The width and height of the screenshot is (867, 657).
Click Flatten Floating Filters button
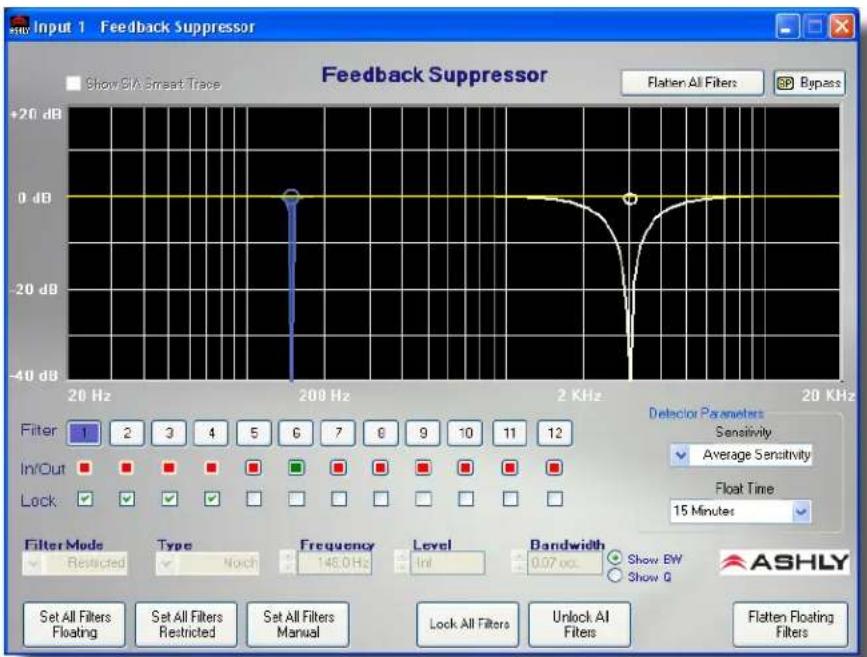790,624
